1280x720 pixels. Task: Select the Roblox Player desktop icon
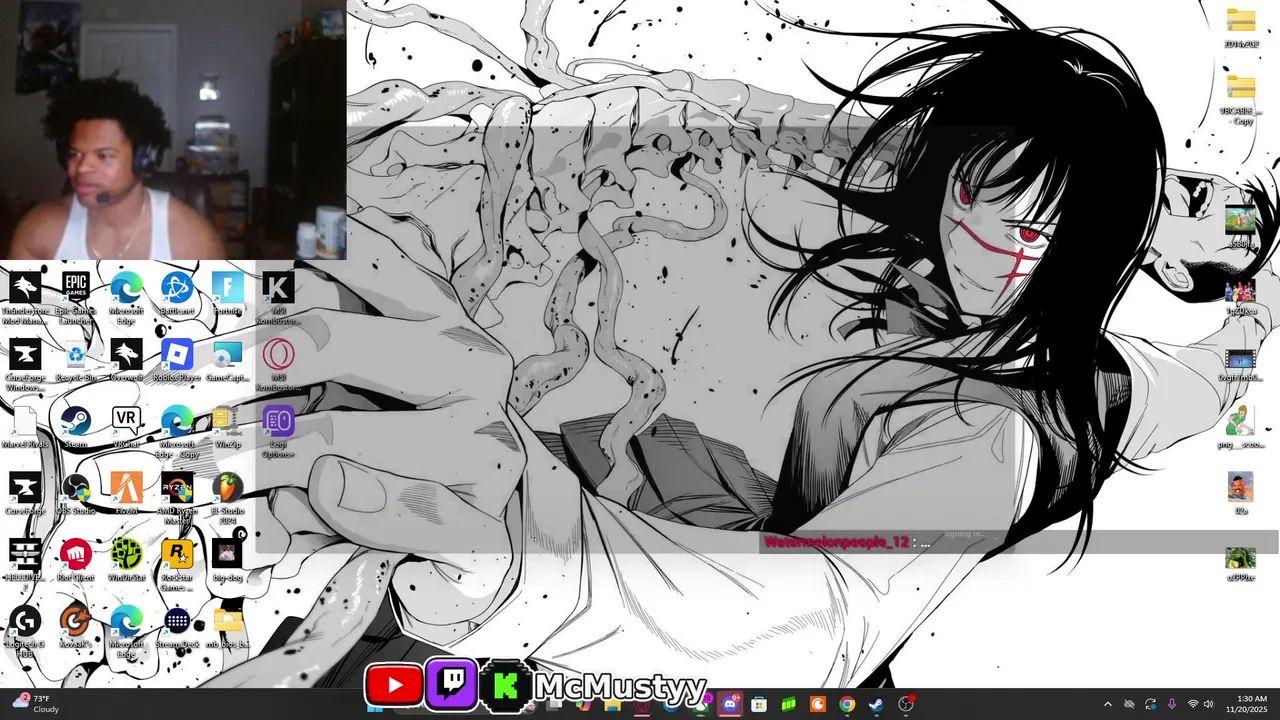point(177,361)
